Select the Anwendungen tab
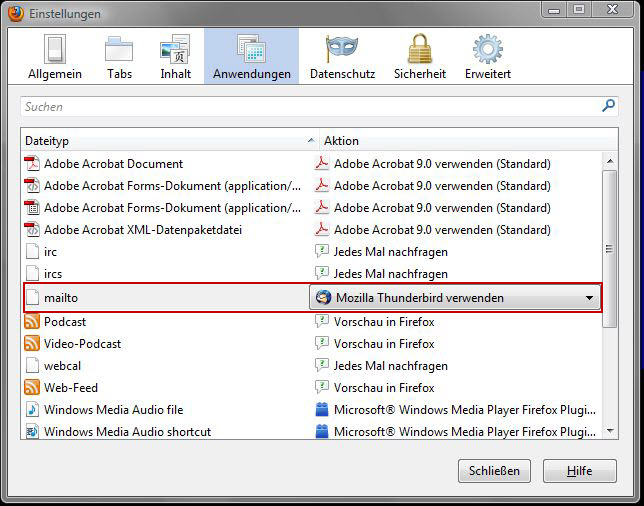 tap(251, 56)
